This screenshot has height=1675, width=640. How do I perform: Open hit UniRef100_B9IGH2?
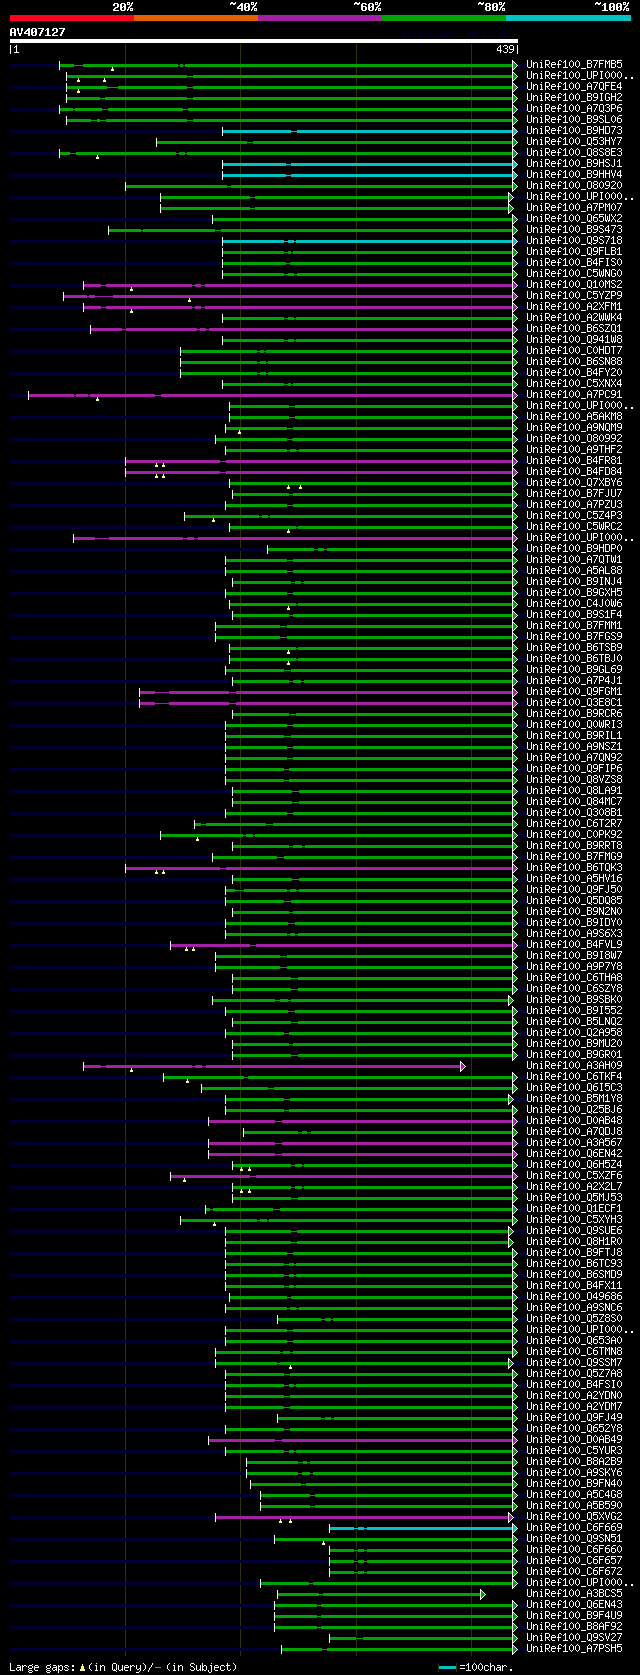(x=574, y=97)
